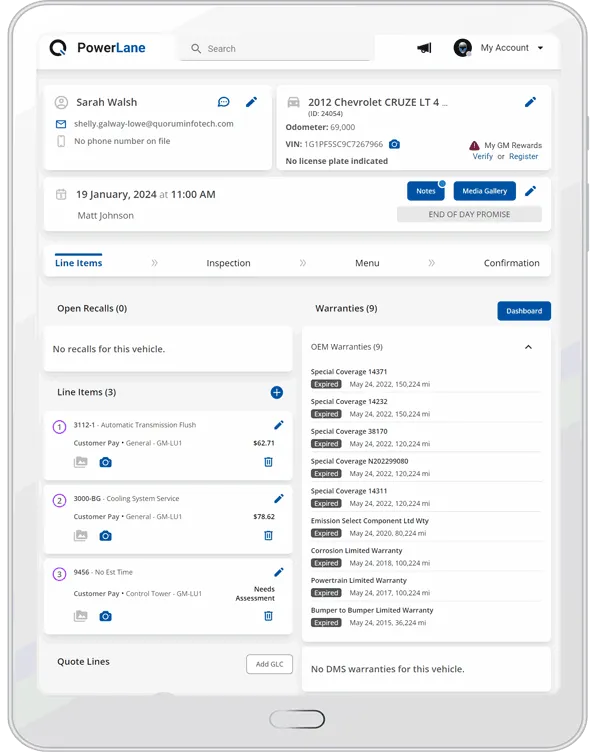
Task: Click the $78.62 price
Action: [264, 516]
